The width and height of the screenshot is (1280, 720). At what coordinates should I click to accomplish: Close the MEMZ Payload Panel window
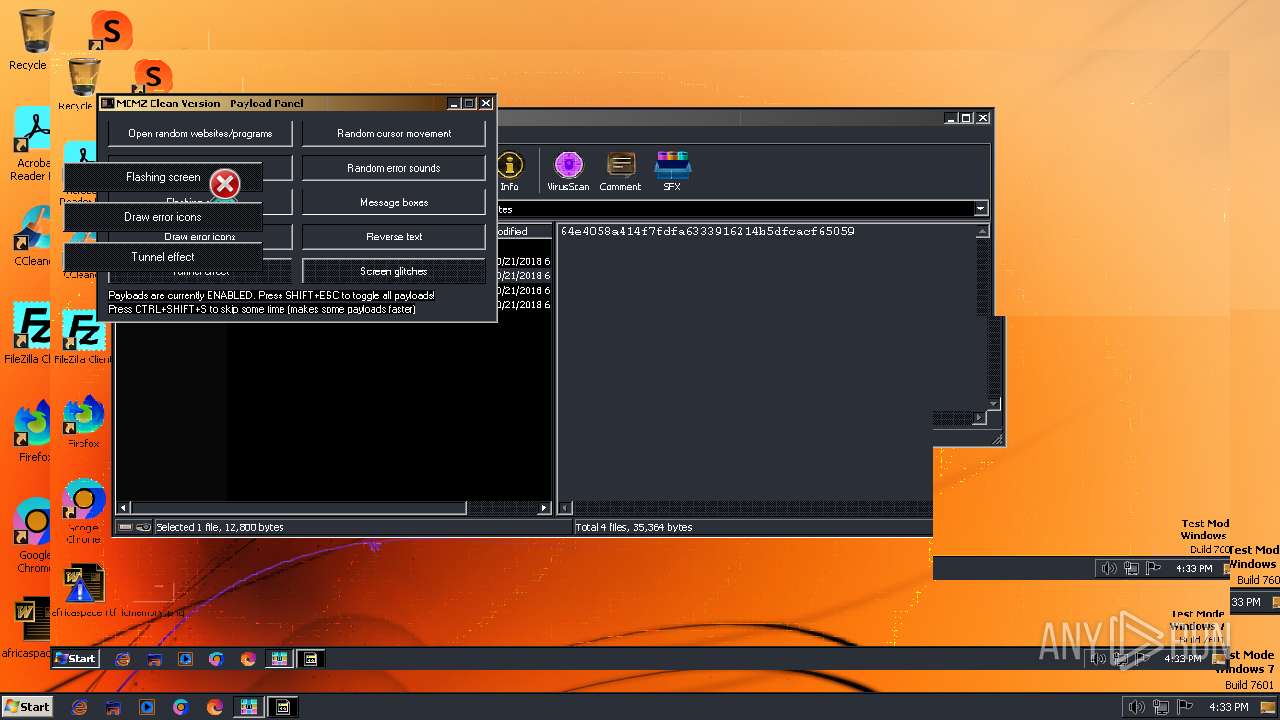point(486,103)
